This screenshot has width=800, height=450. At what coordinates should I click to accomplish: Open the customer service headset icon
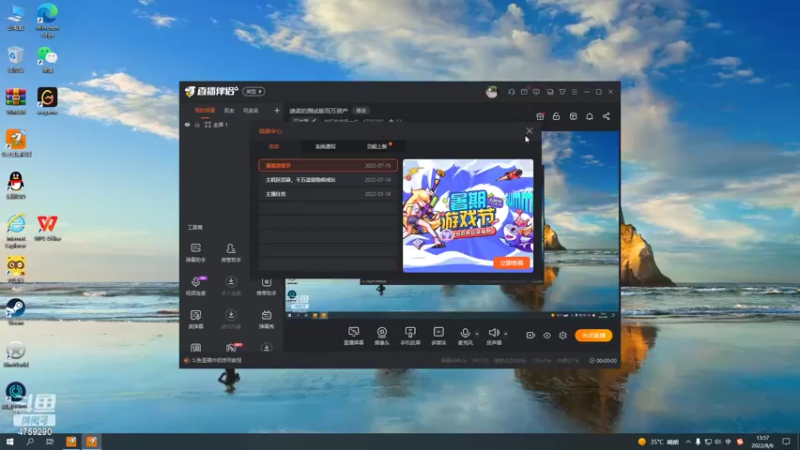point(511,92)
